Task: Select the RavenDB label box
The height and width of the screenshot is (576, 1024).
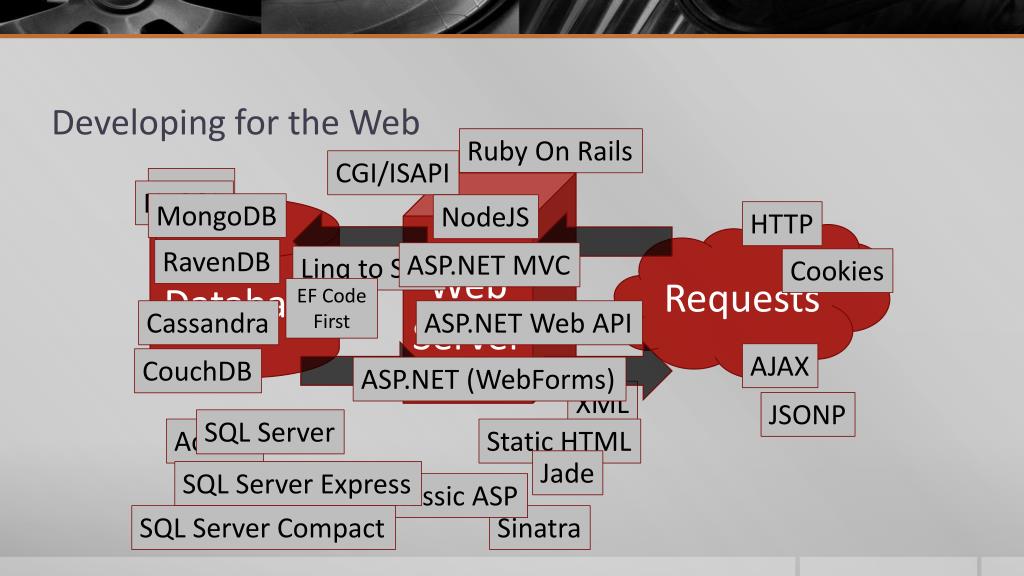Action: pos(217,262)
